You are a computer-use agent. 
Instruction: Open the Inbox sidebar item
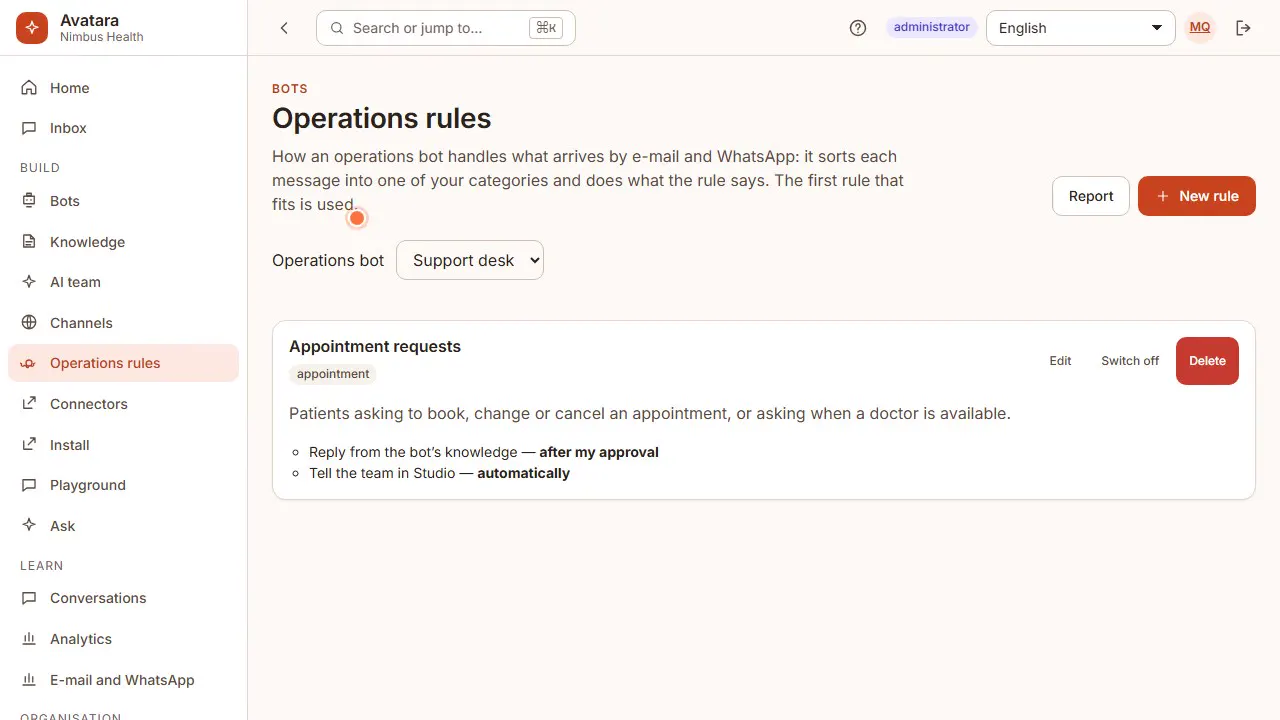[x=123, y=128]
